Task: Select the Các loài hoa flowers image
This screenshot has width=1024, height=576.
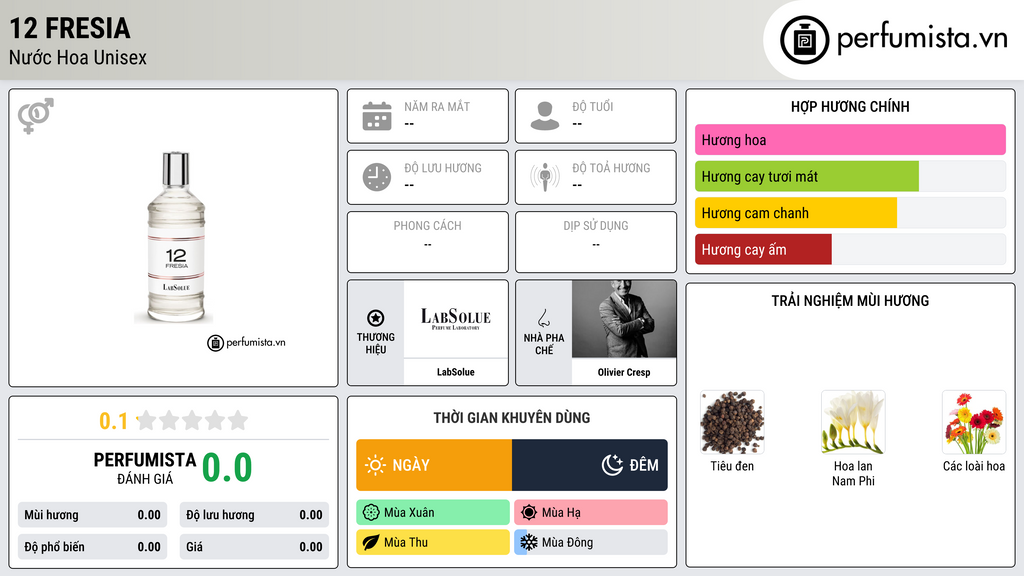Action: click(974, 422)
